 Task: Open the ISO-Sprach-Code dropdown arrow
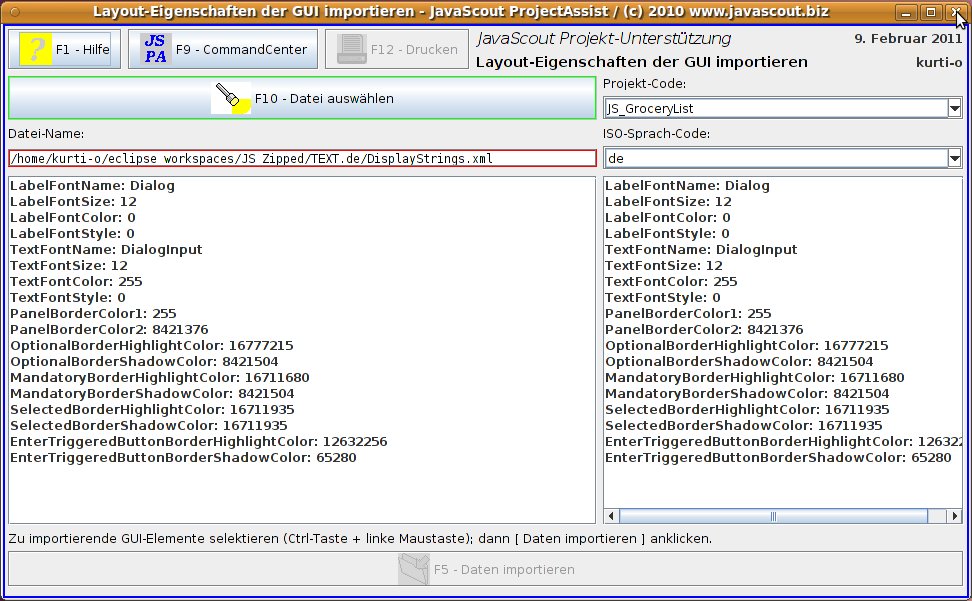pyautogui.click(x=954, y=158)
